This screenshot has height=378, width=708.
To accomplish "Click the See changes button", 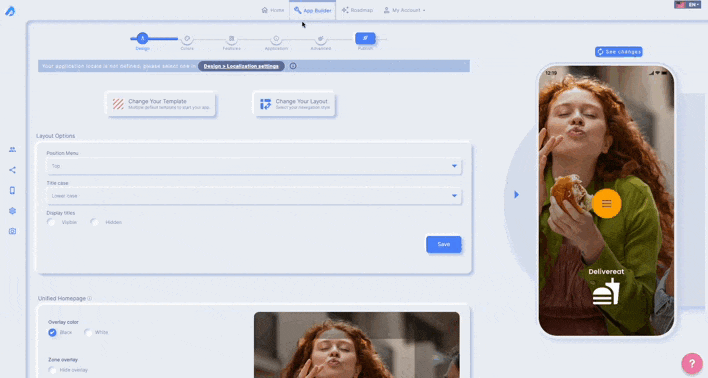I will point(619,52).
